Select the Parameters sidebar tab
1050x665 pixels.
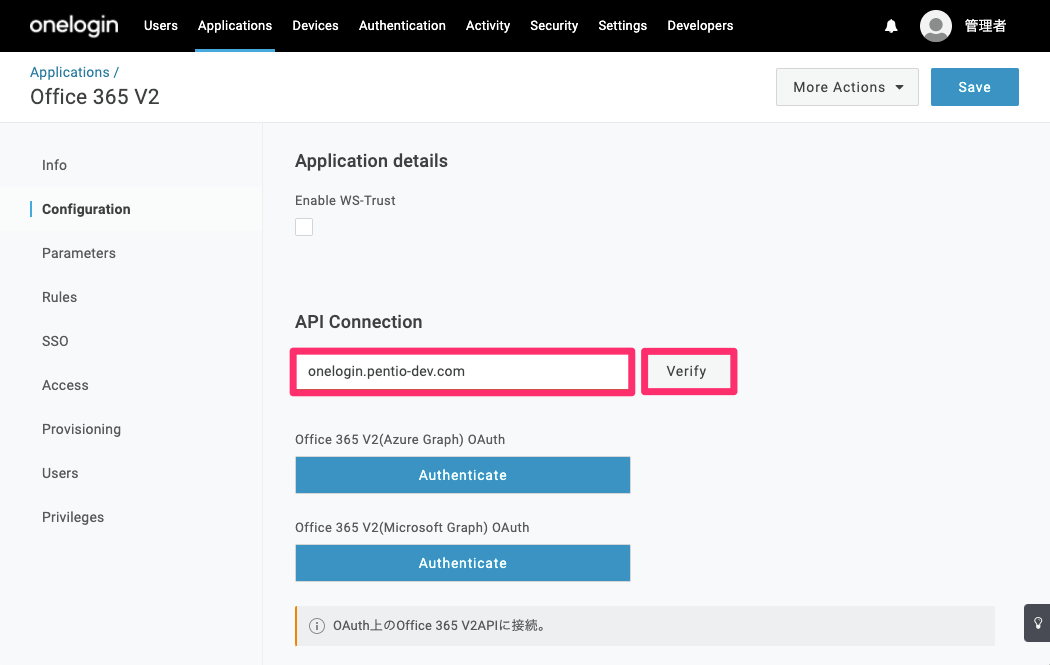[79, 253]
